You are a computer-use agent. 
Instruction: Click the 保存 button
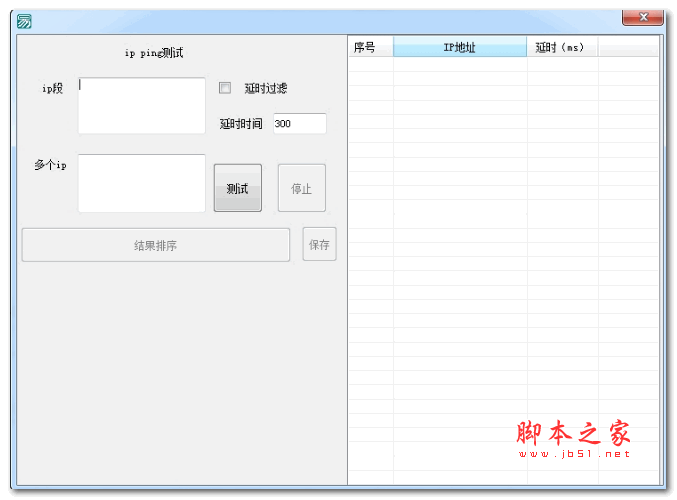click(x=319, y=244)
